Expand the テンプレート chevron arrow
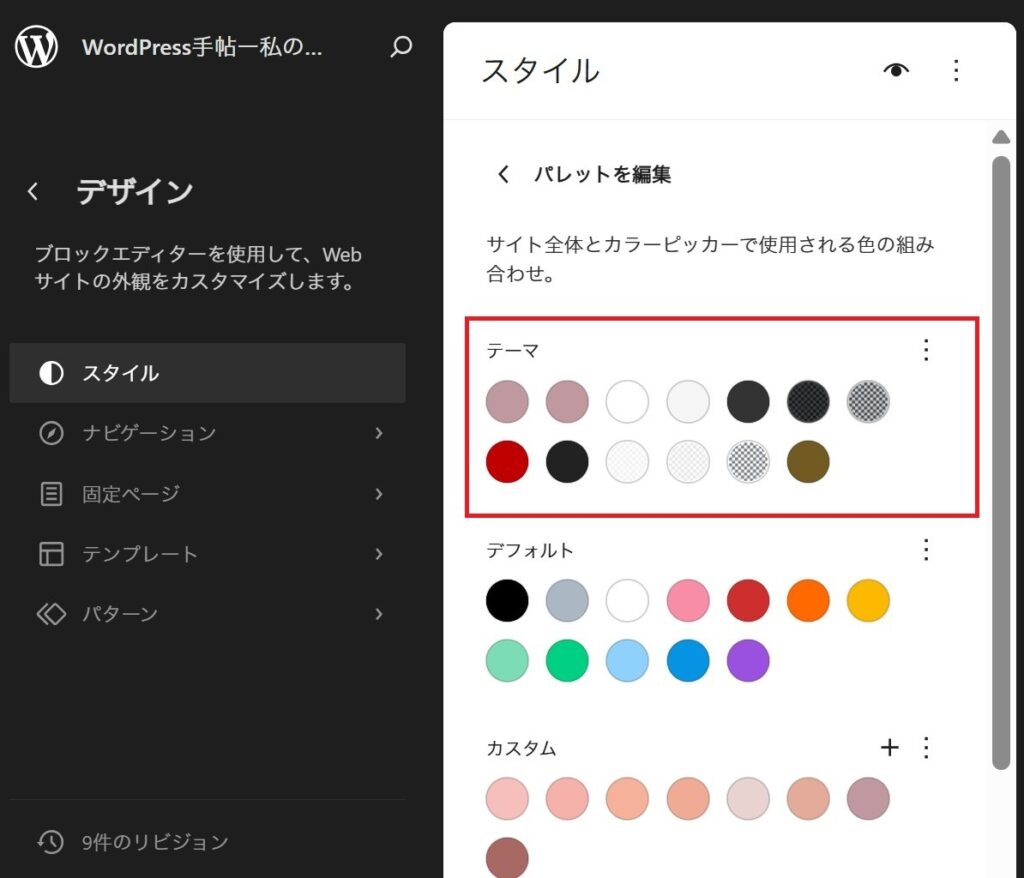Image resolution: width=1024 pixels, height=878 pixels. click(x=379, y=554)
